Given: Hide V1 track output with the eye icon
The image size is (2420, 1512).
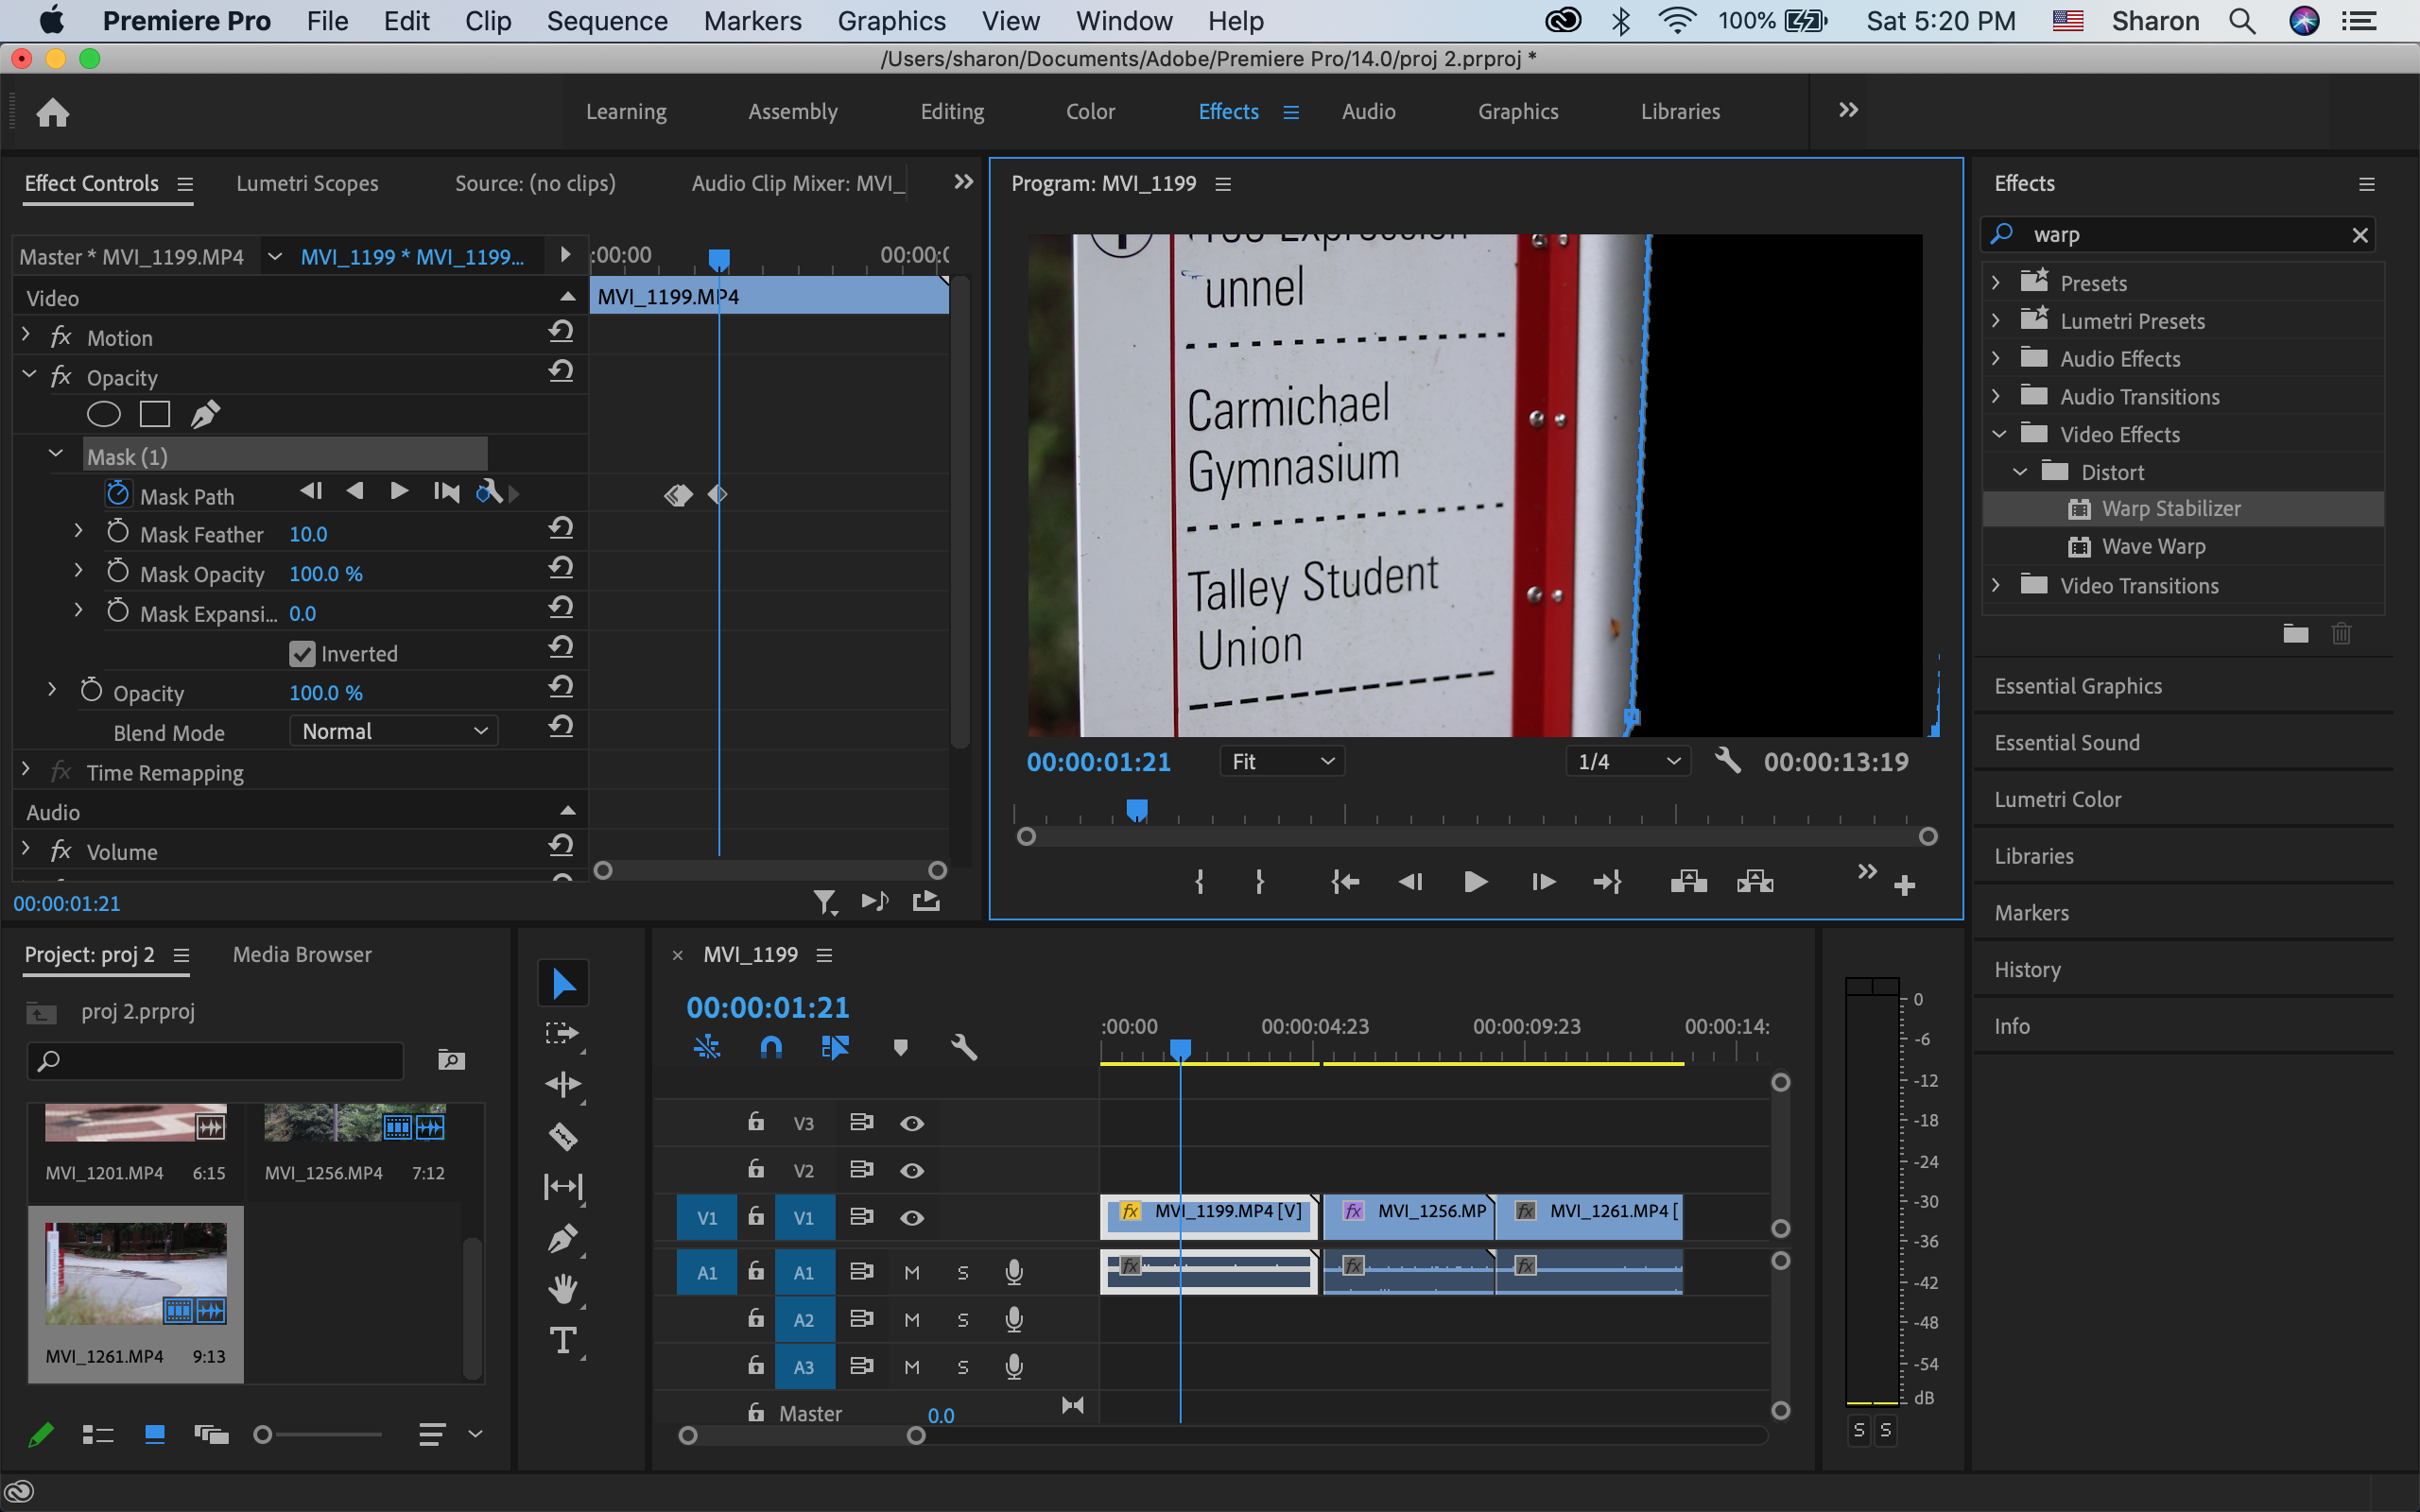Looking at the screenshot, I should coord(912,1217).
